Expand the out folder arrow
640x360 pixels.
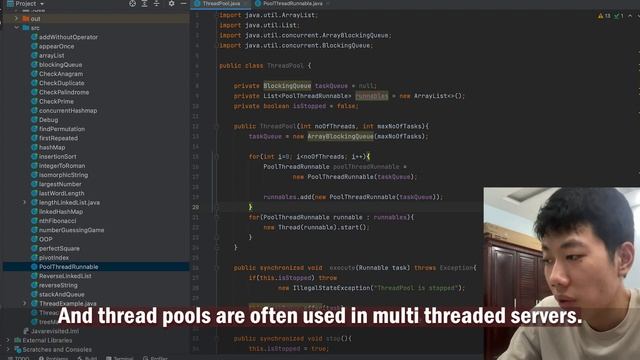point(16,18)
